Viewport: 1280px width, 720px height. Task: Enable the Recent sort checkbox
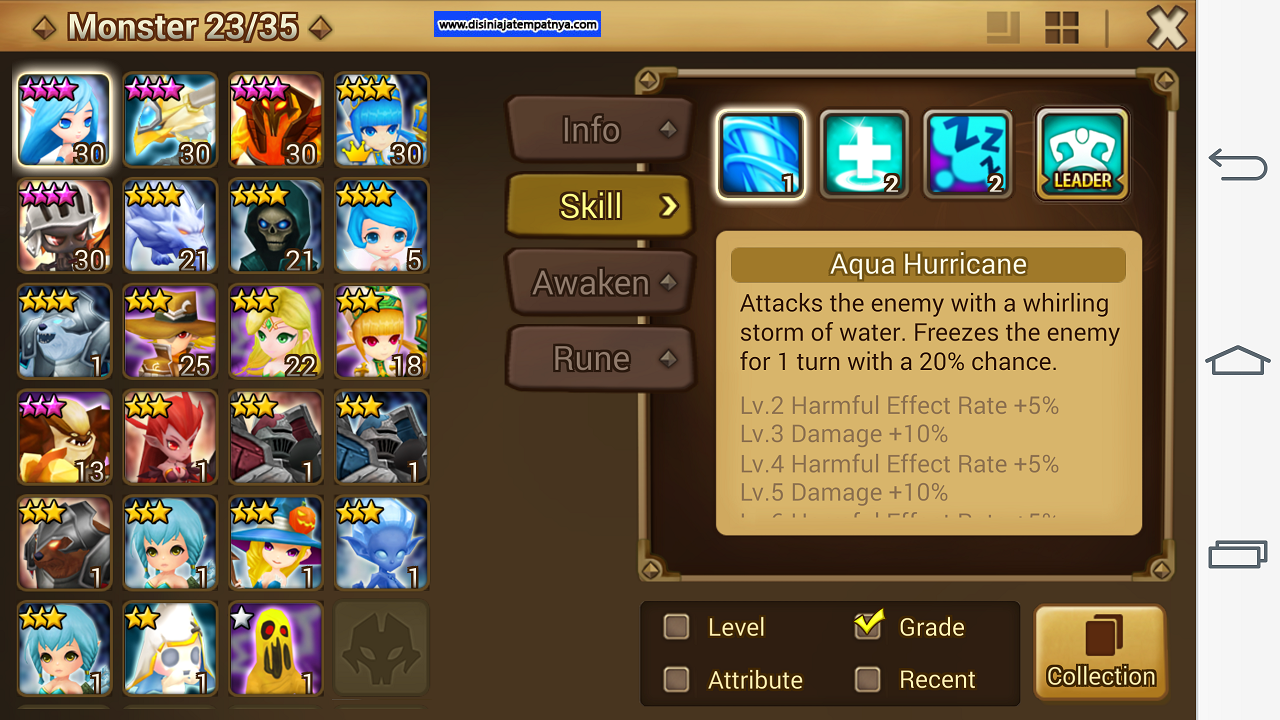pos(868,680)
